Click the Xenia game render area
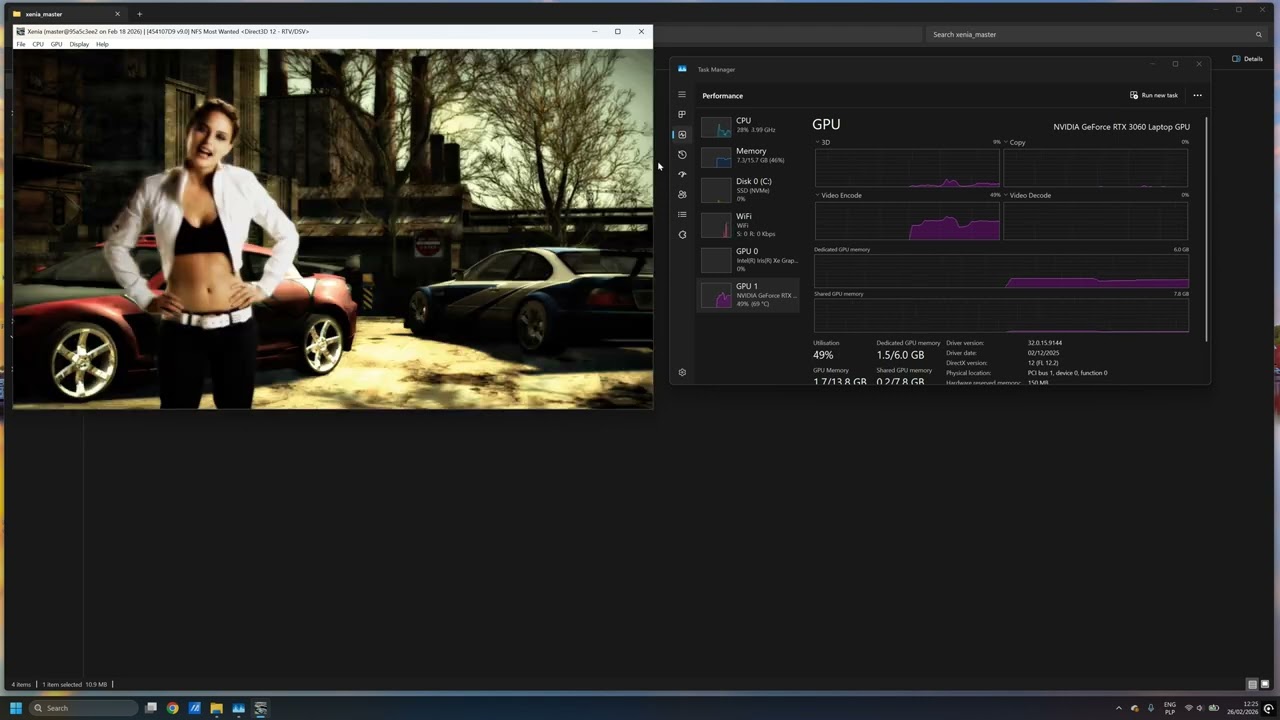1280x720 pixels. pyautogui.click(x=332, y=229)
